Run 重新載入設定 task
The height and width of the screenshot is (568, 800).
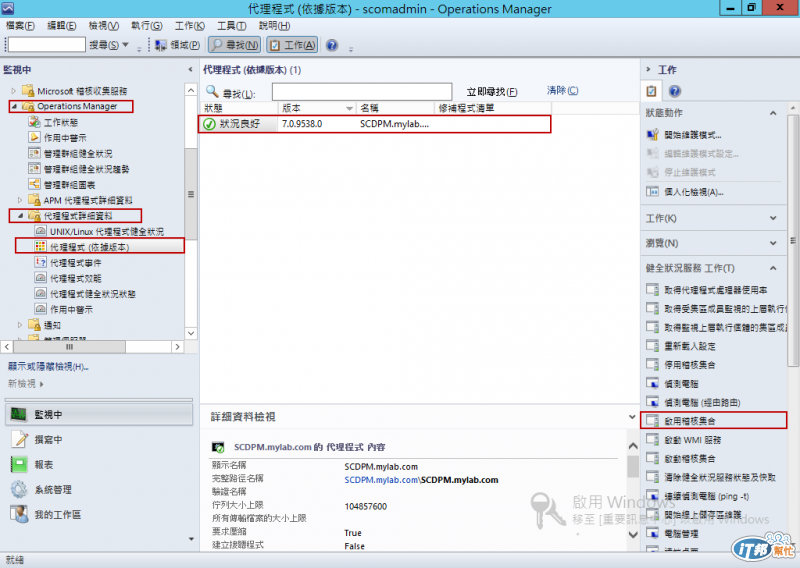click(x=690, y=346)
